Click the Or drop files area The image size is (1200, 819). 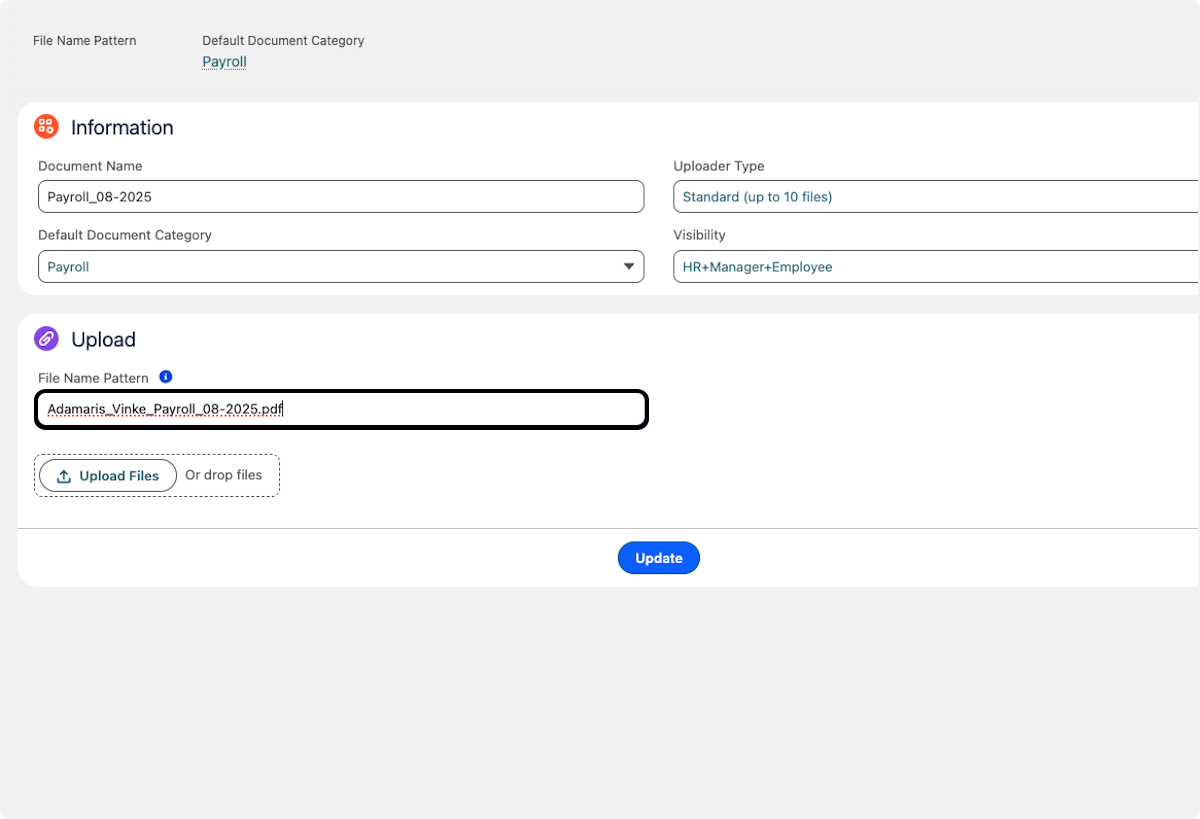(x=224, y=475)
